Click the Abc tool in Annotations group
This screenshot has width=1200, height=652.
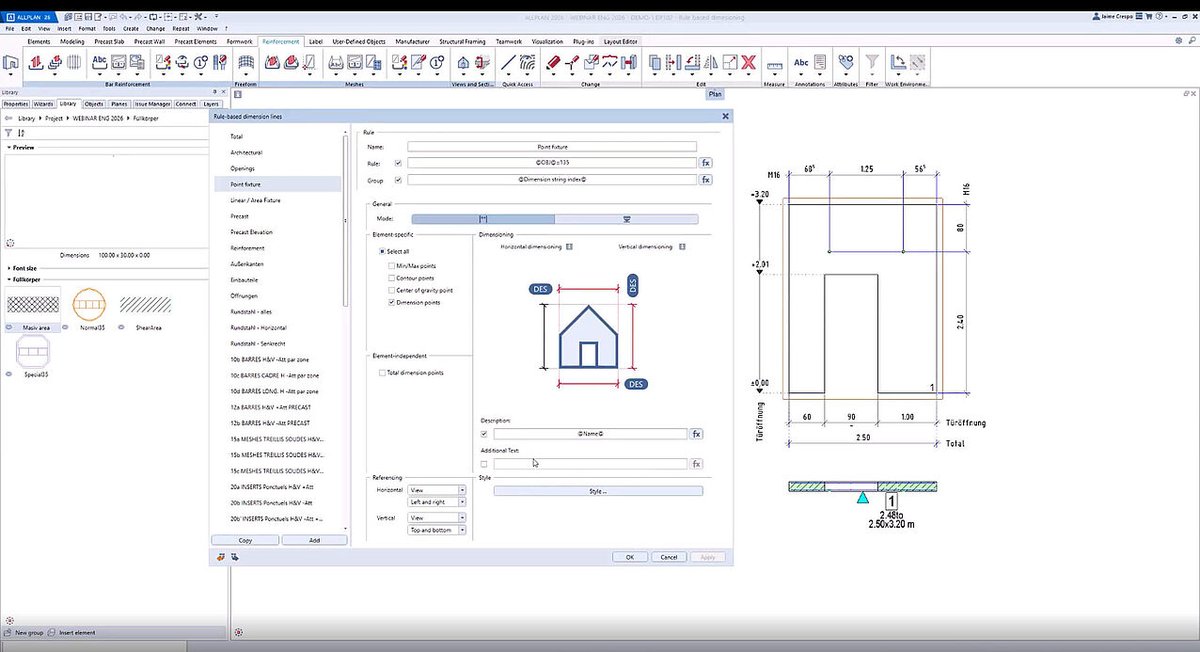tap(802, 62)
